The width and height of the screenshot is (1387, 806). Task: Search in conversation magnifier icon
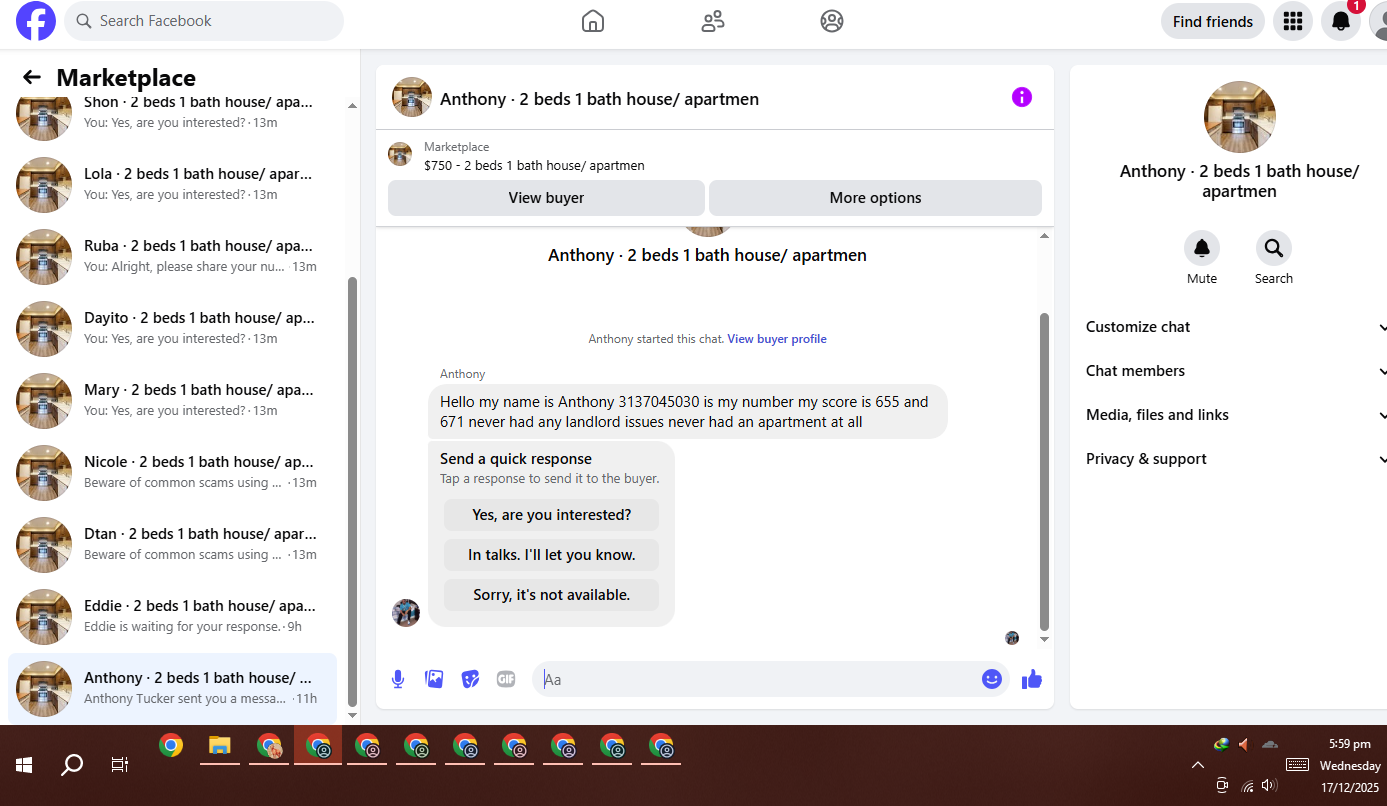point(1274,248)
